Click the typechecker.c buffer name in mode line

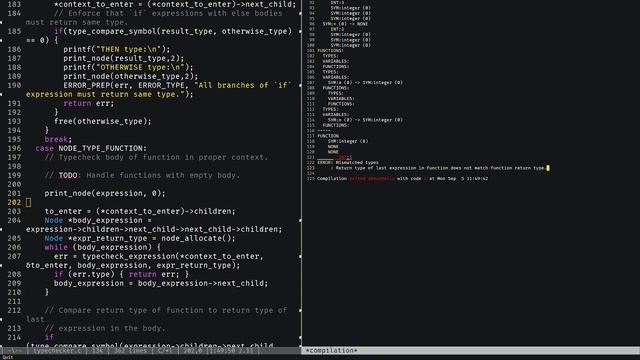click(x=57, y=350)
